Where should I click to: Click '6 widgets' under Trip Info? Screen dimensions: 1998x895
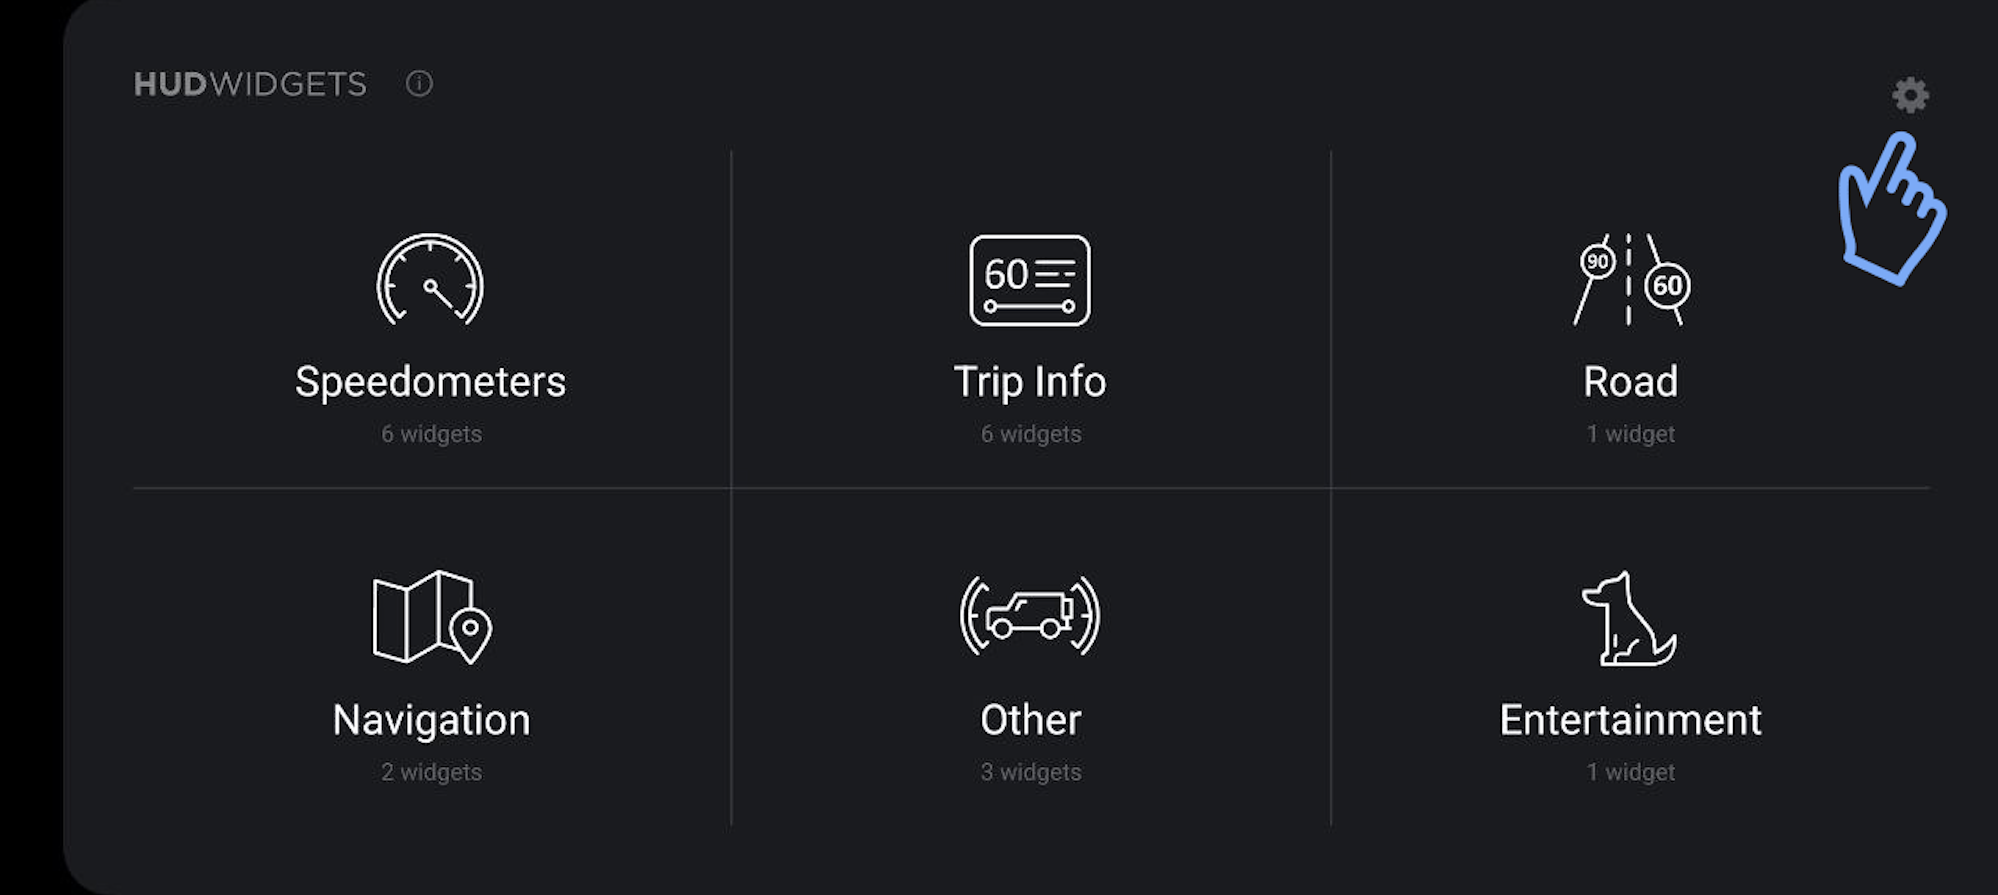click(1031, 434)
